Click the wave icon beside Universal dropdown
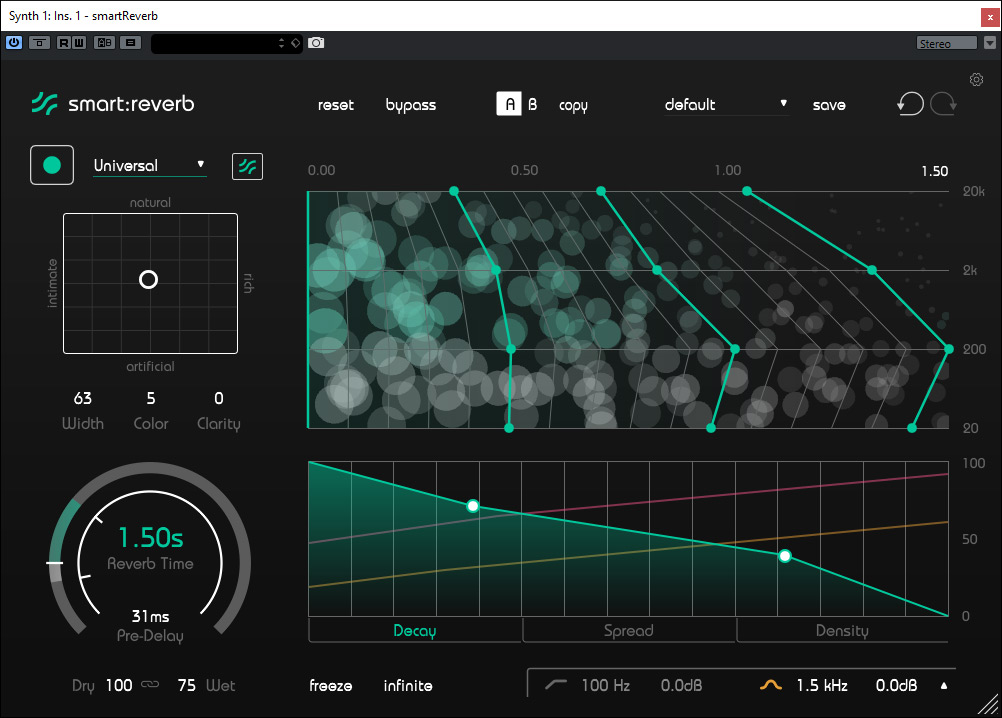1002x718 pixels. click(247, 166)
